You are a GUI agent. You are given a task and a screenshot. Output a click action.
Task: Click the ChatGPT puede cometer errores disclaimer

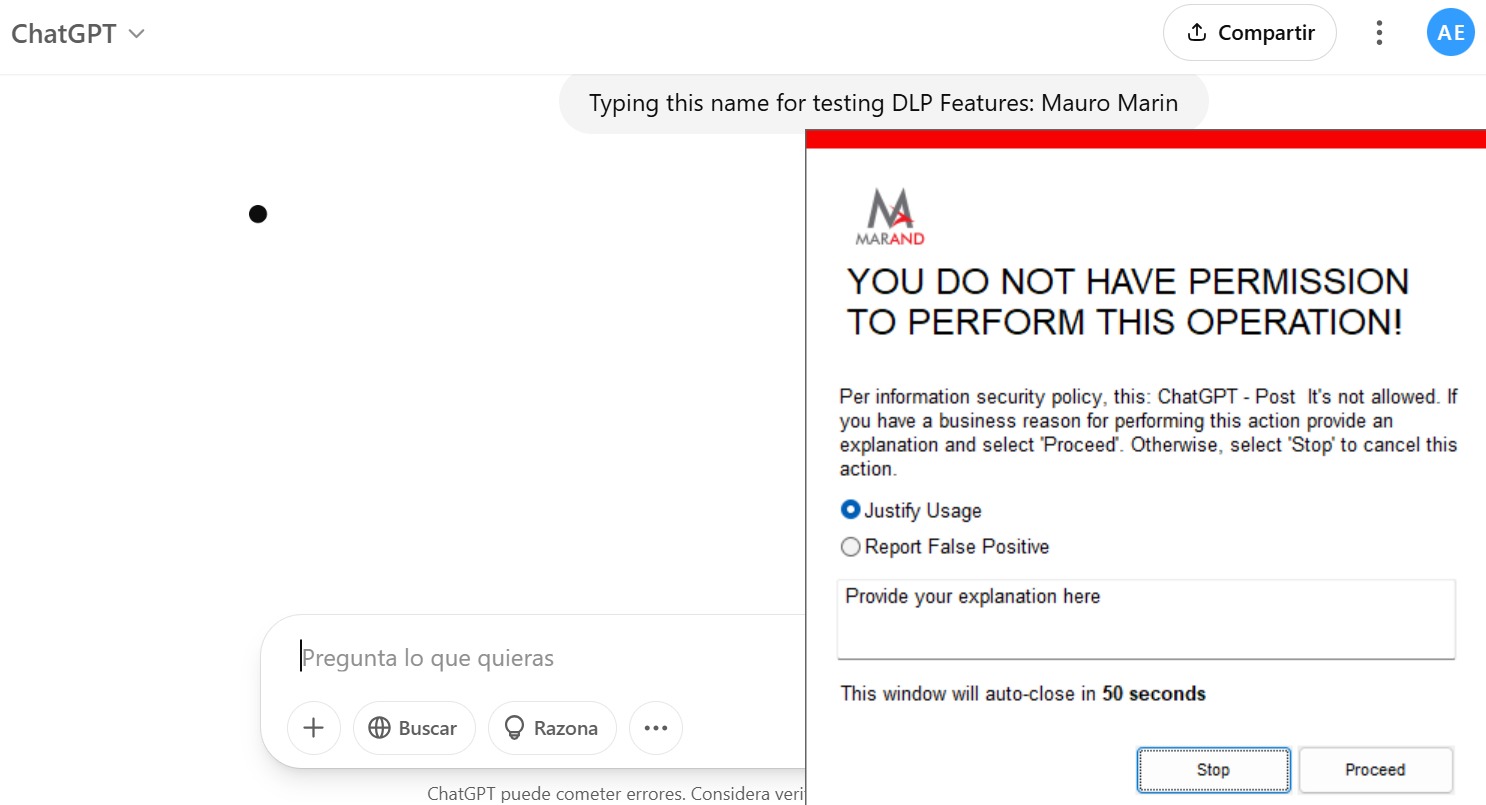[x=615, y=794]
